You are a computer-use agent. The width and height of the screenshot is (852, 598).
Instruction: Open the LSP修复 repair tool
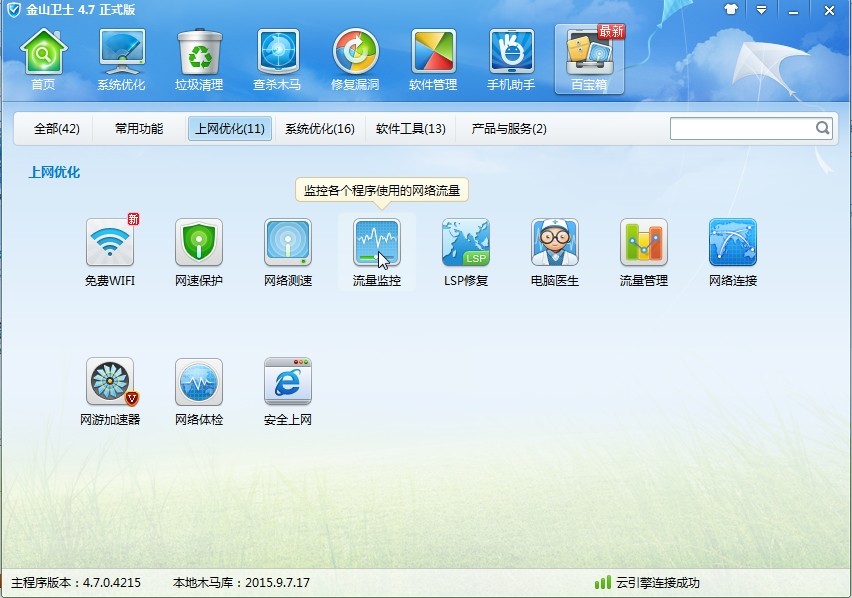(x=466, y=243)
